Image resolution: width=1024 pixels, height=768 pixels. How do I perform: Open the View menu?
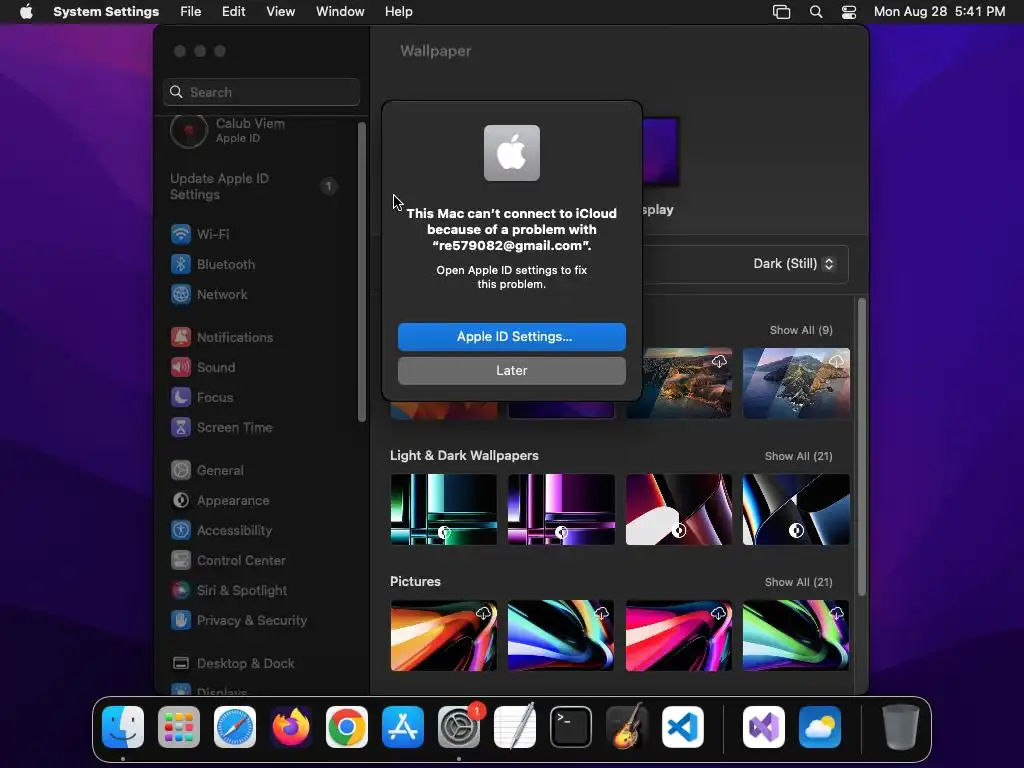click(x=281, y=12)
